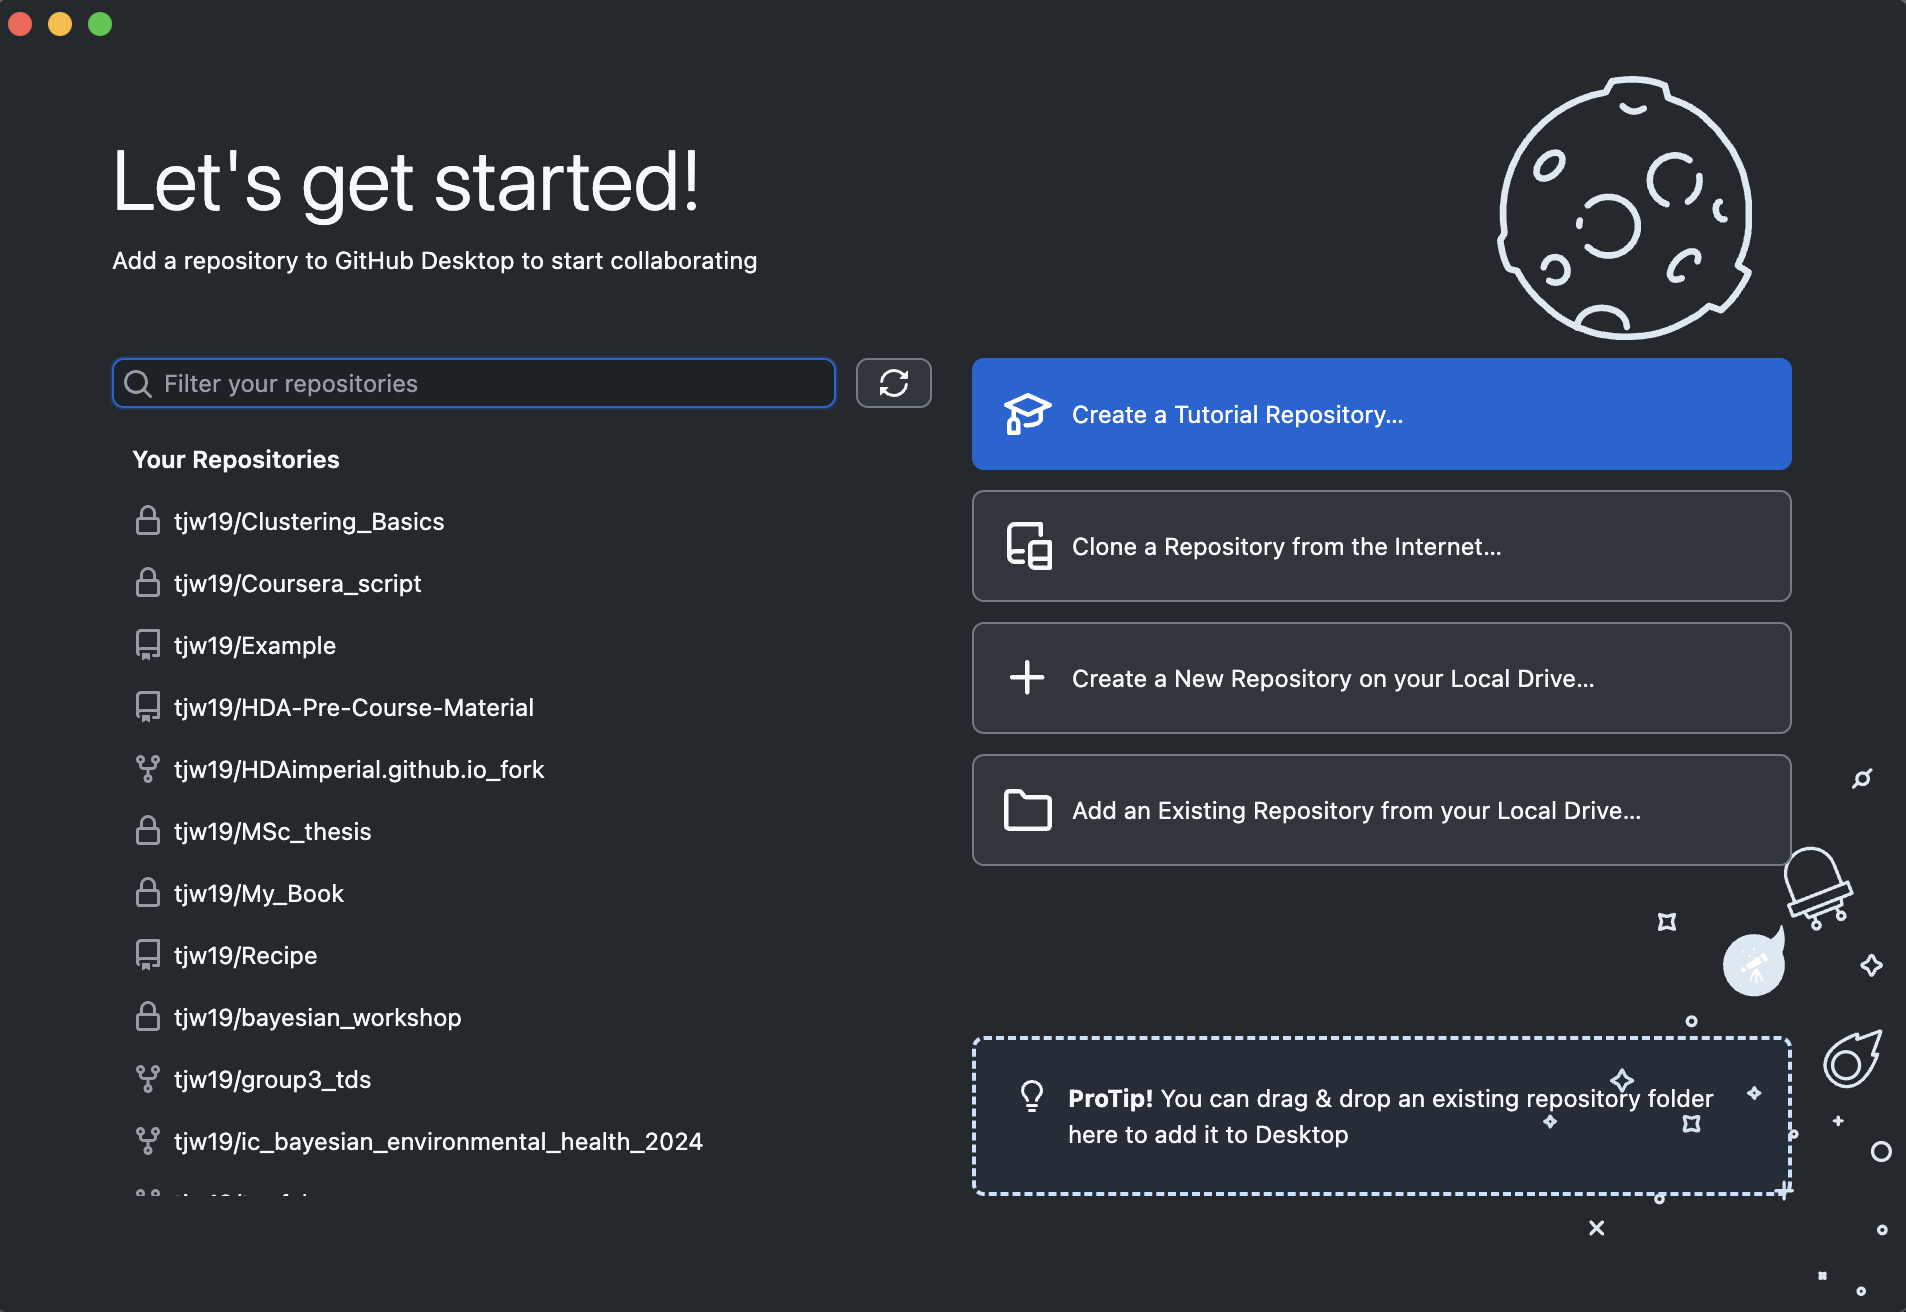Click the Your Repositories heading
This screenshot has width=1906, height=1312.
pos(236,459)
